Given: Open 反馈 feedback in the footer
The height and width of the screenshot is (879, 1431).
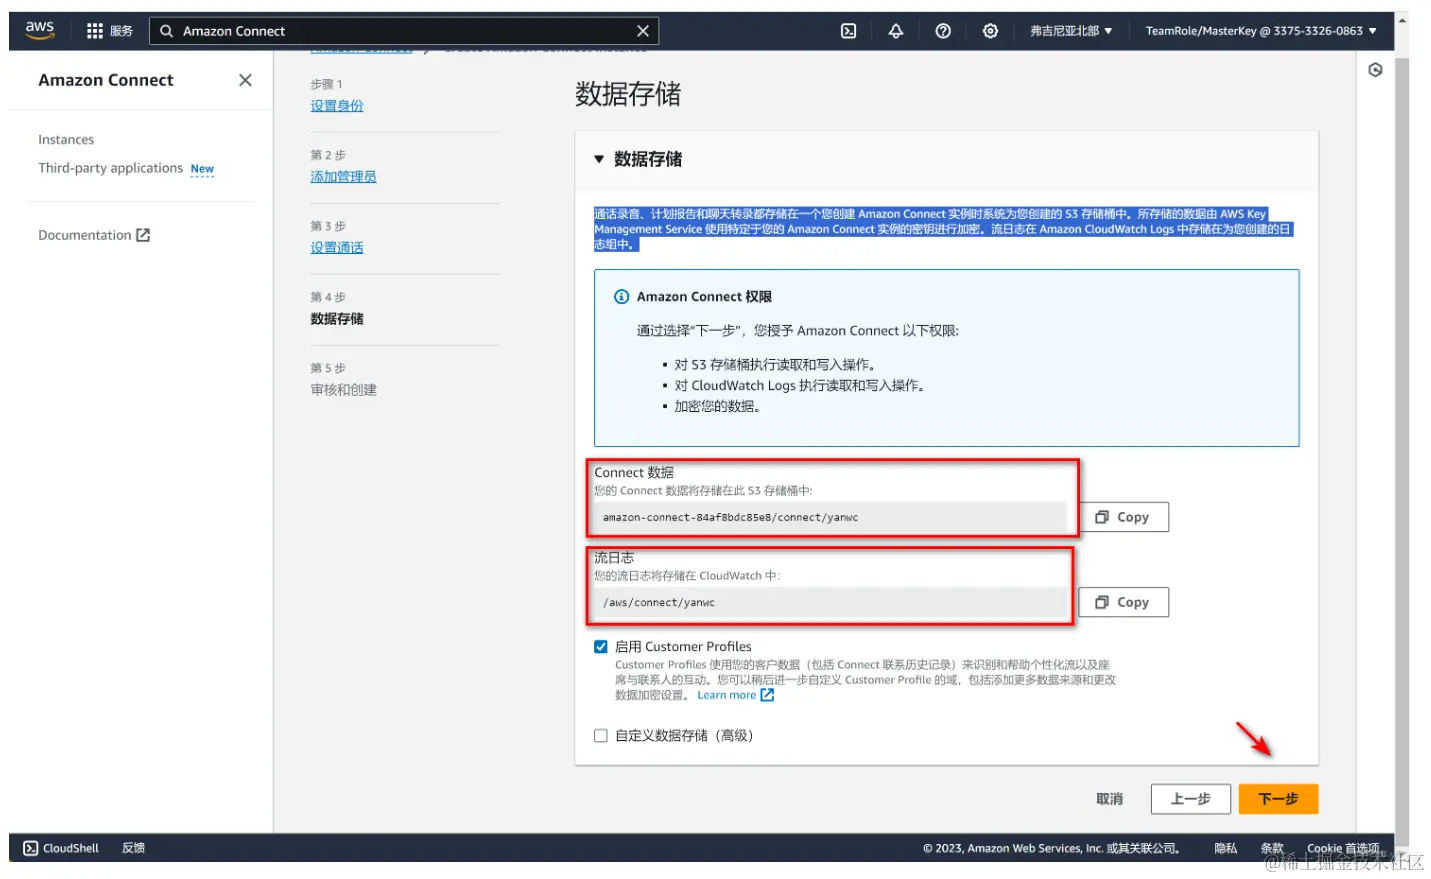Looking at the screenshot, I should [133, 848].
